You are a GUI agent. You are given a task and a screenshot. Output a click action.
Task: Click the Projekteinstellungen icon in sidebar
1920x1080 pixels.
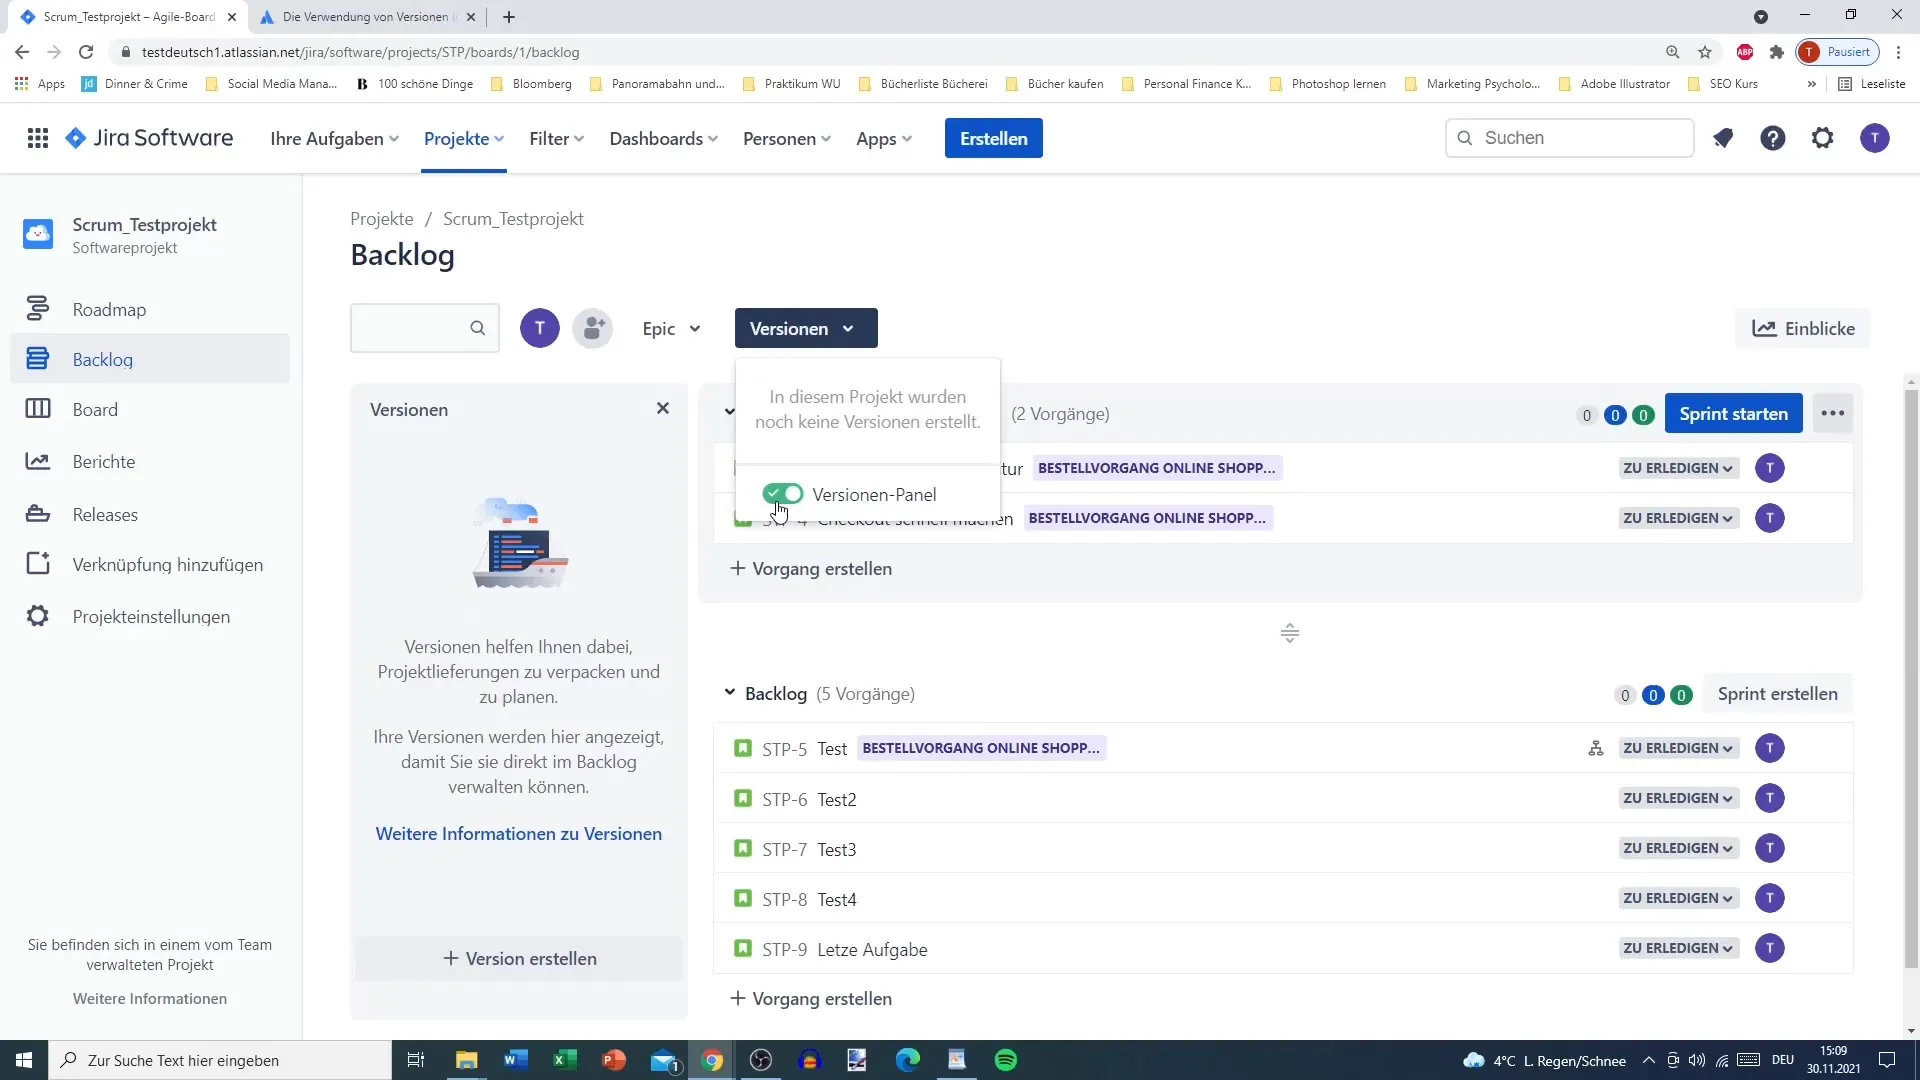[37, 616]
